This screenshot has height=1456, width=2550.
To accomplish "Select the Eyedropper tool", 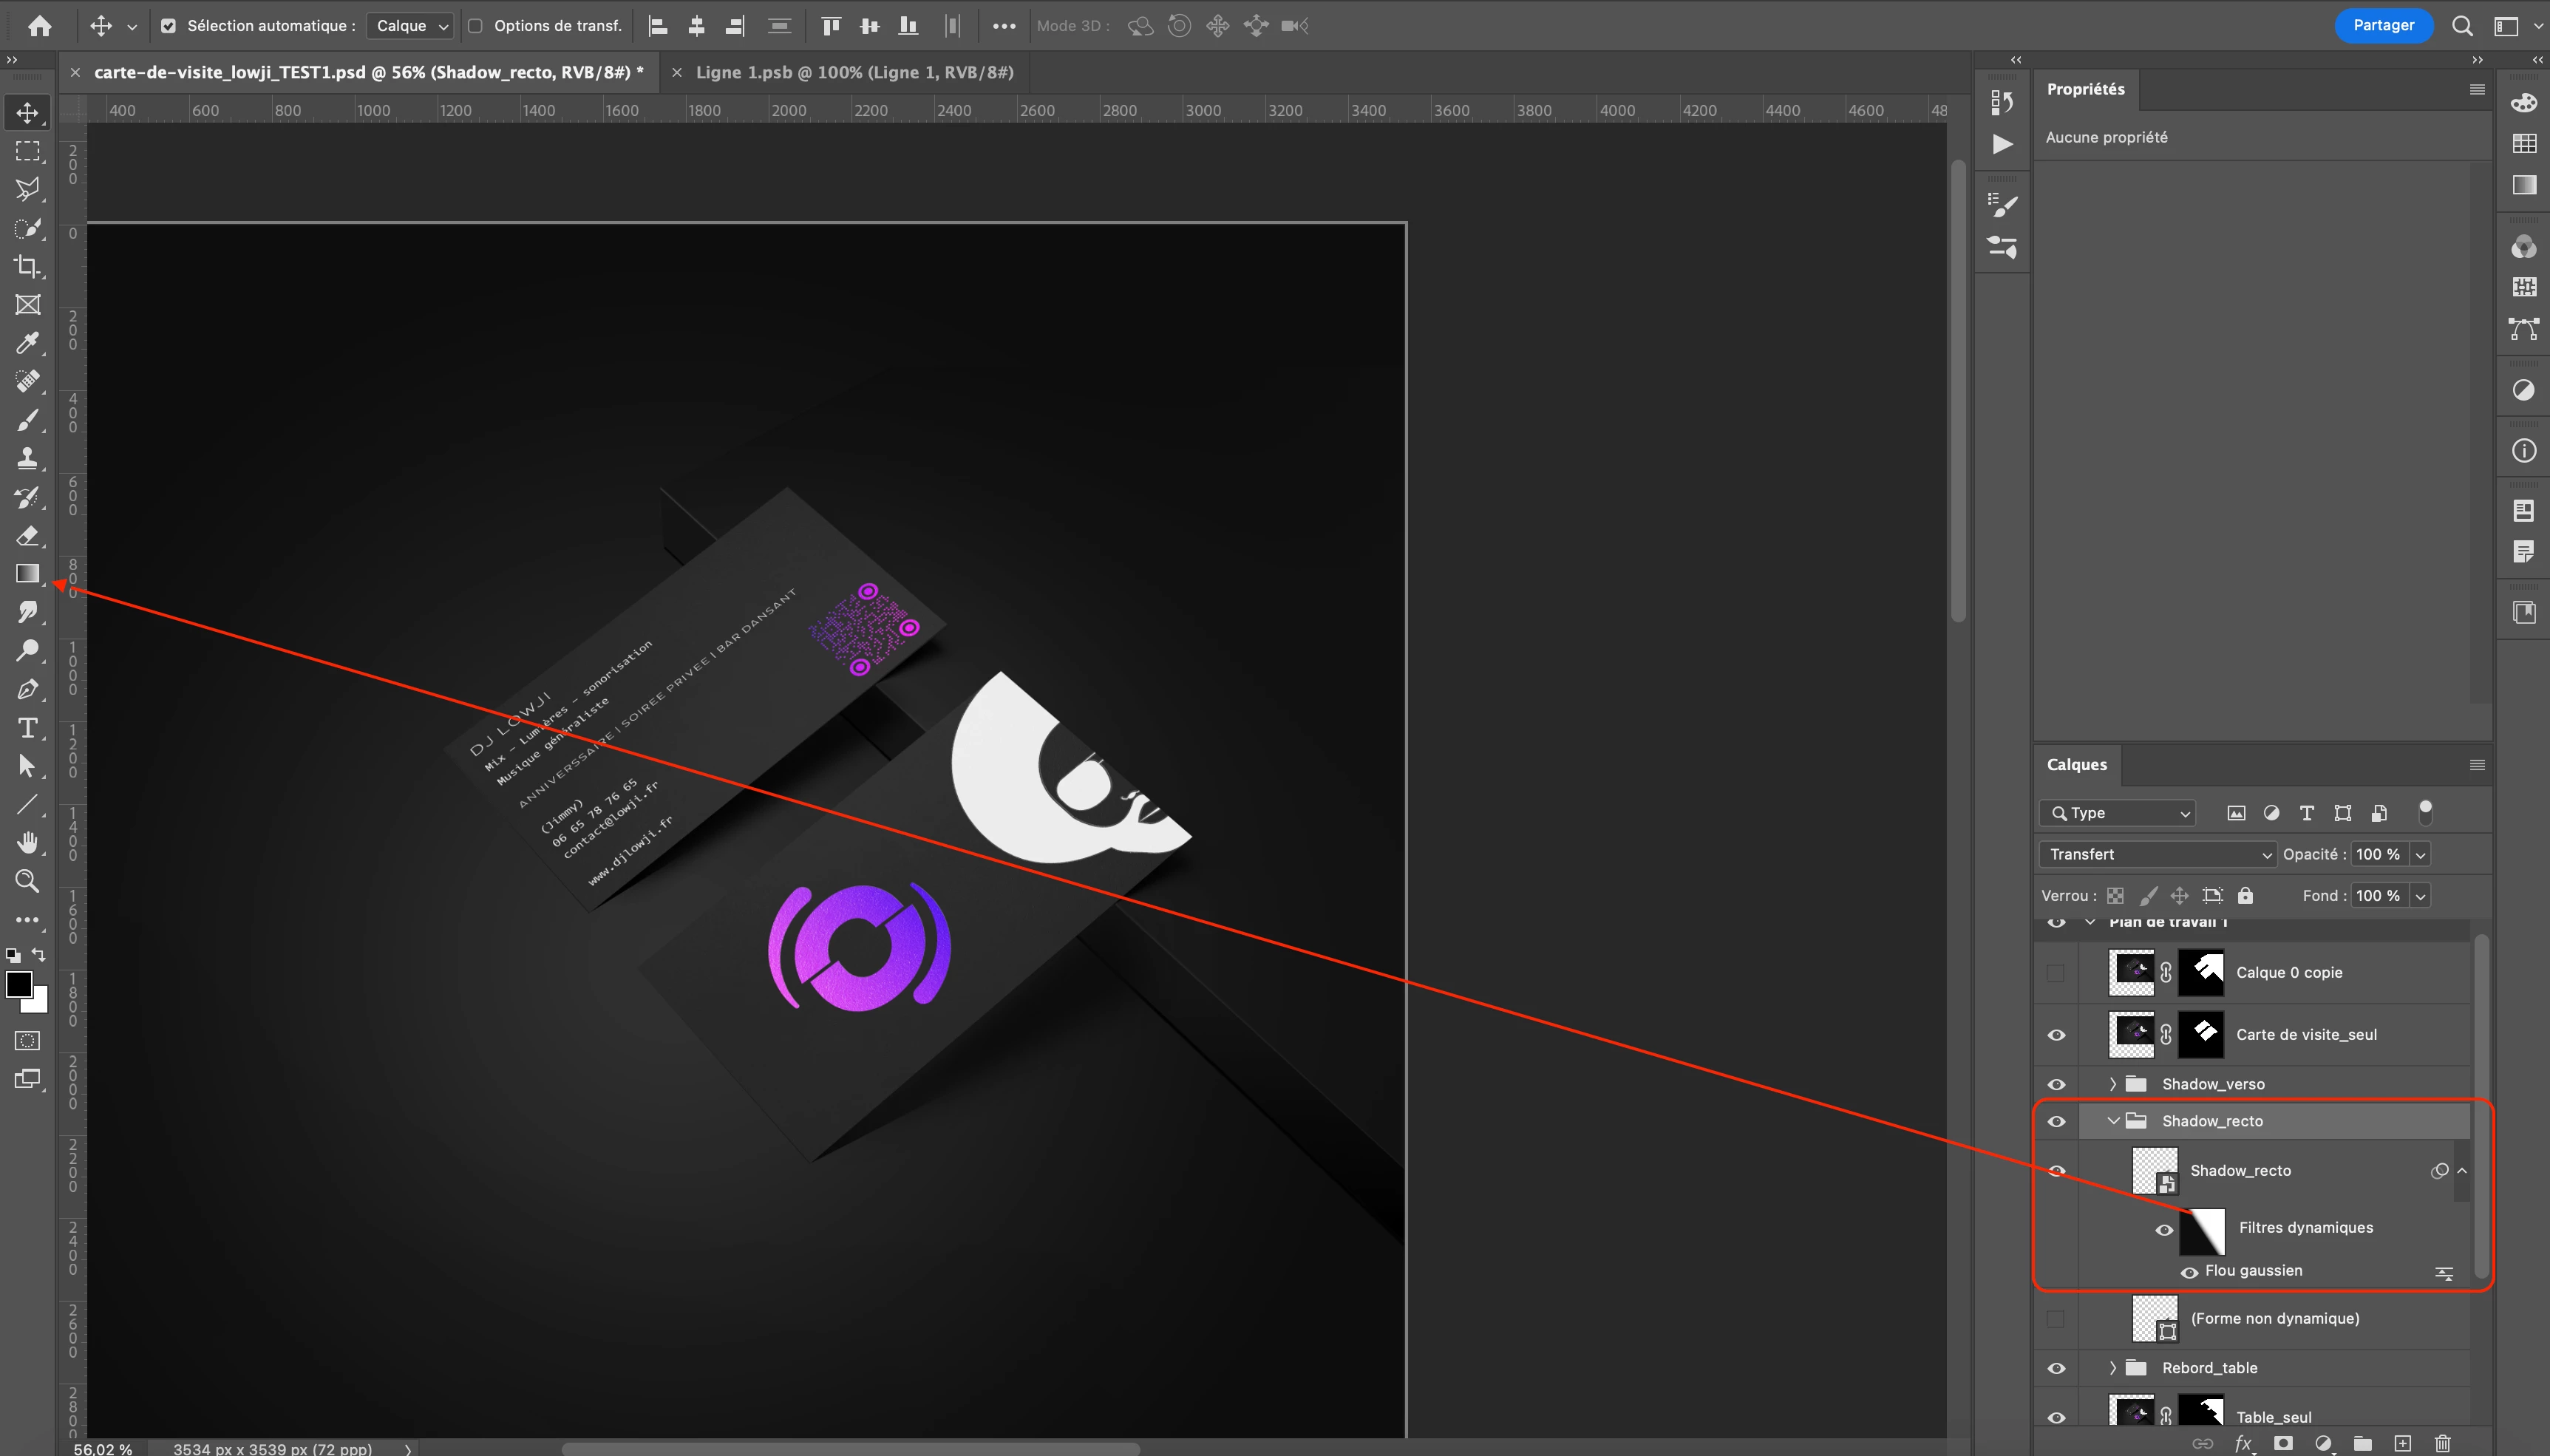I will coord(27,343).
